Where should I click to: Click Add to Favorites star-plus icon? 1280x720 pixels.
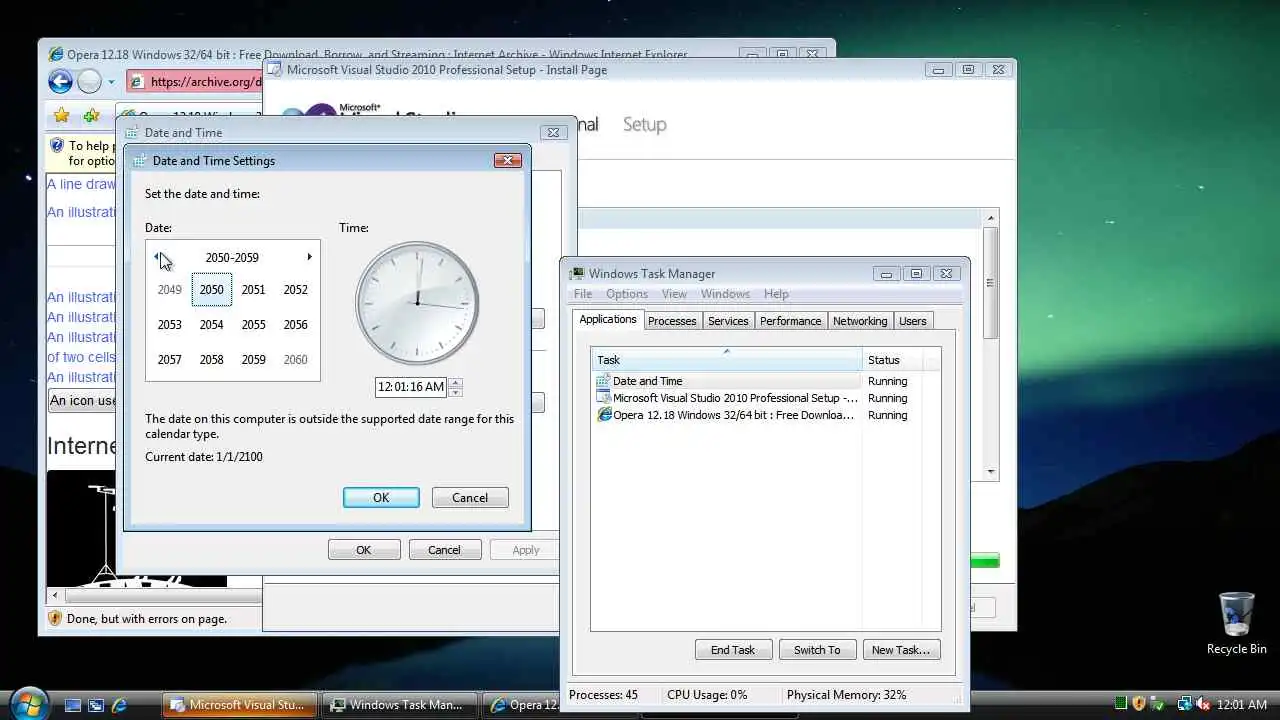click(91, 116)
